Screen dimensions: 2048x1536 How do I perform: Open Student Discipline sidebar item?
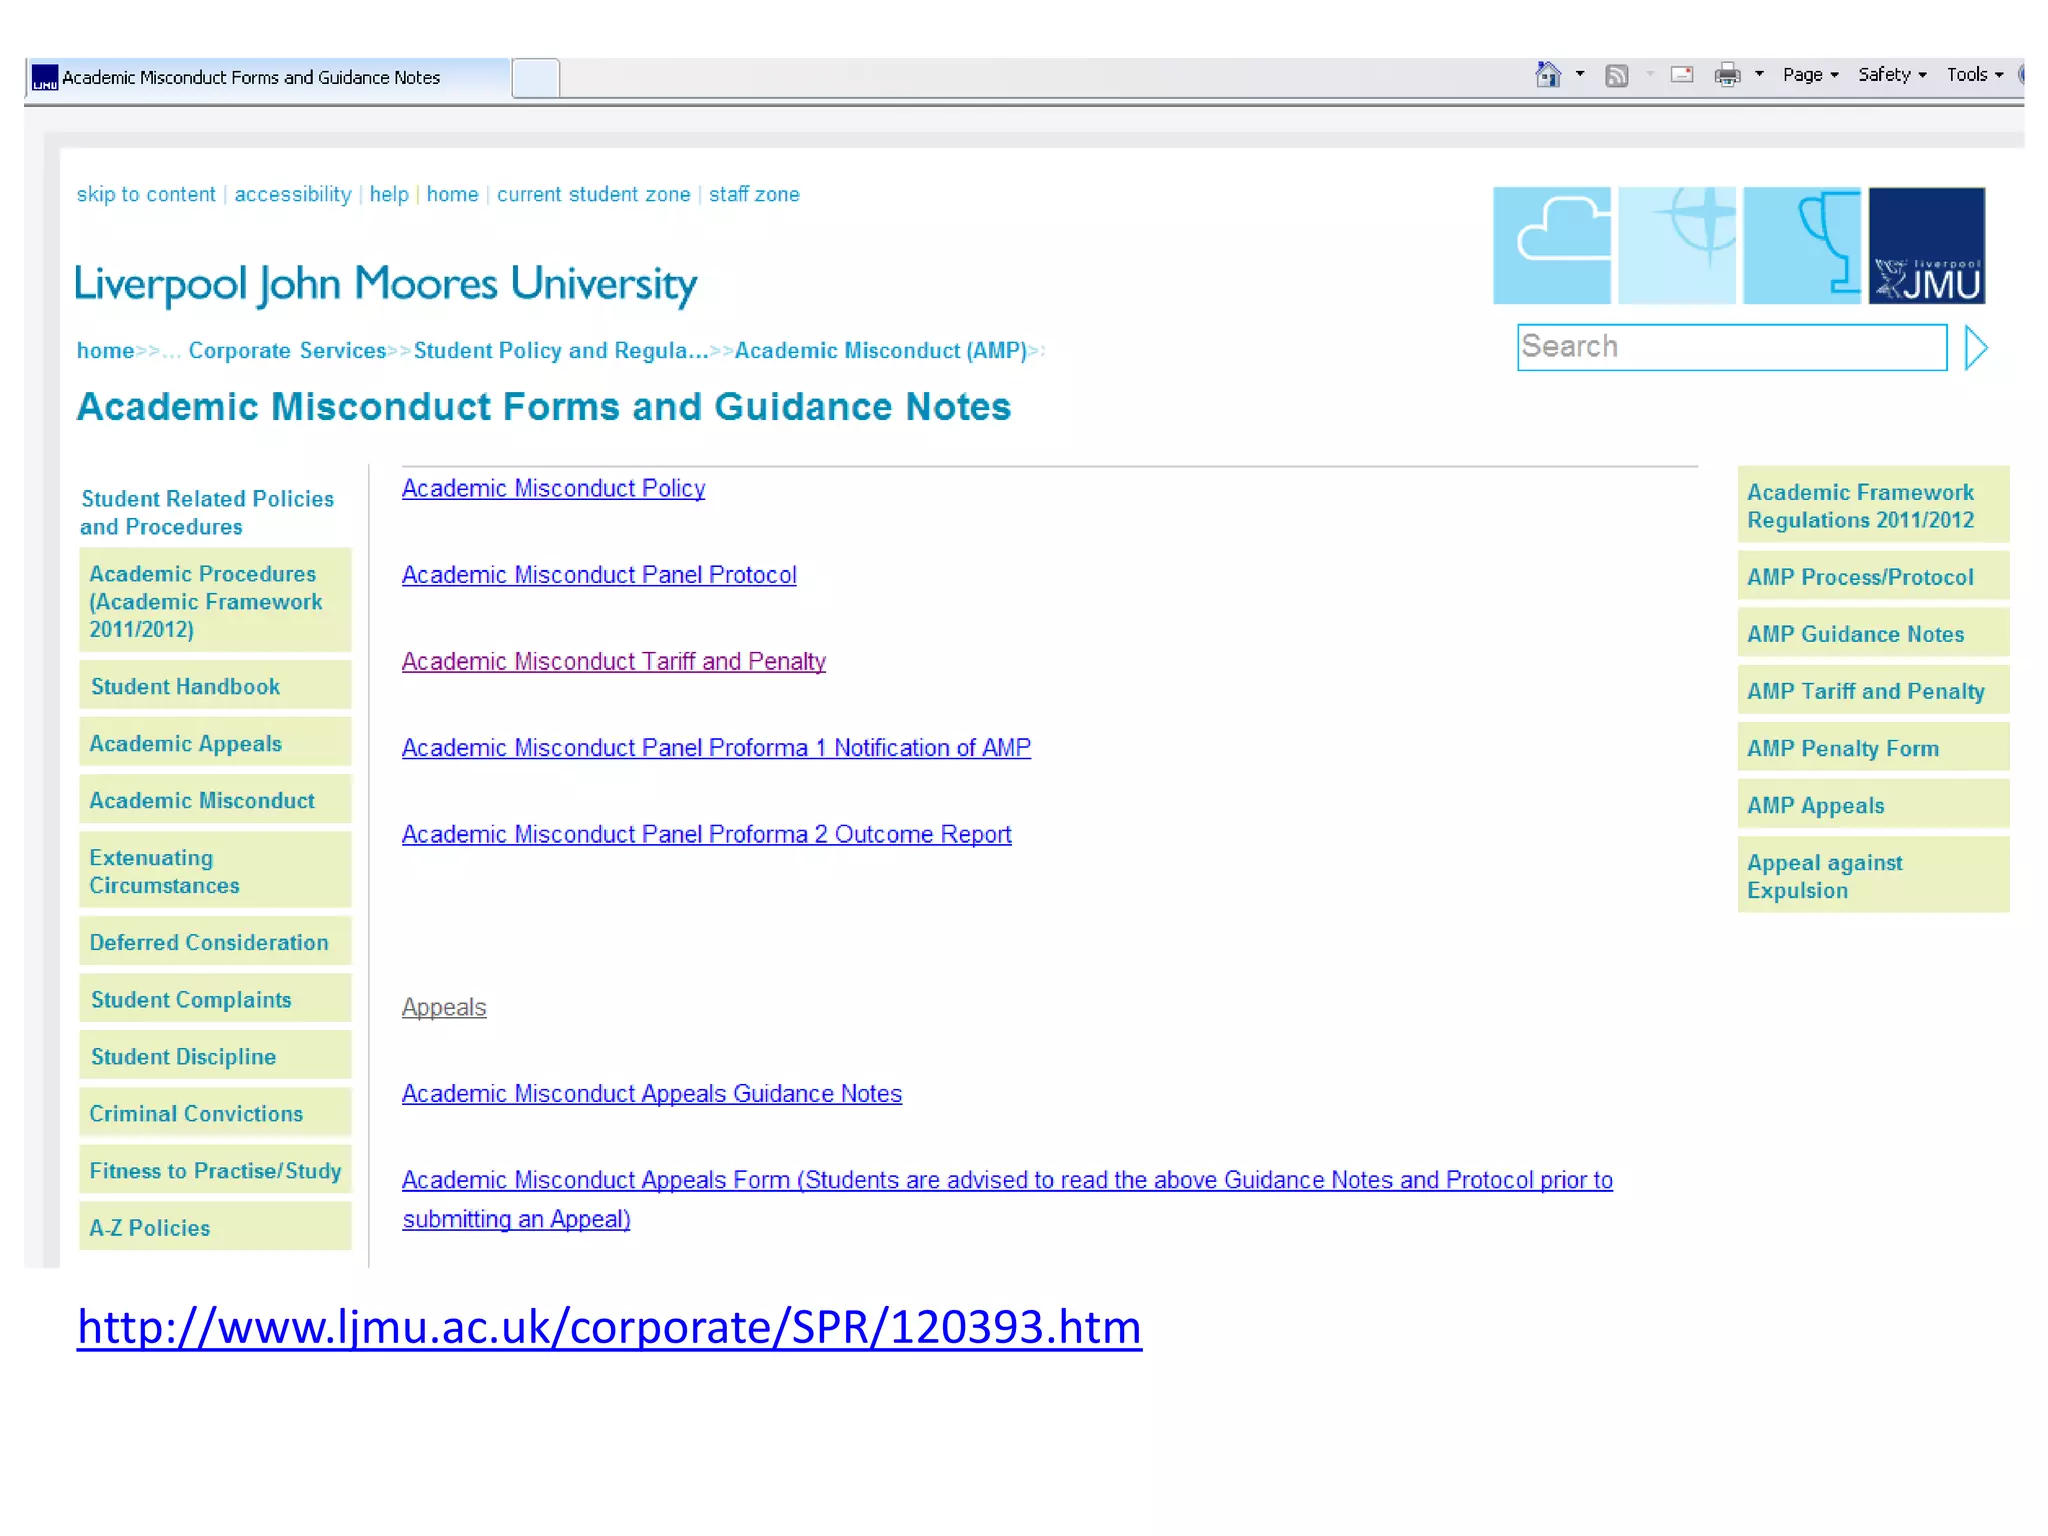click(x=215, y=1056)
